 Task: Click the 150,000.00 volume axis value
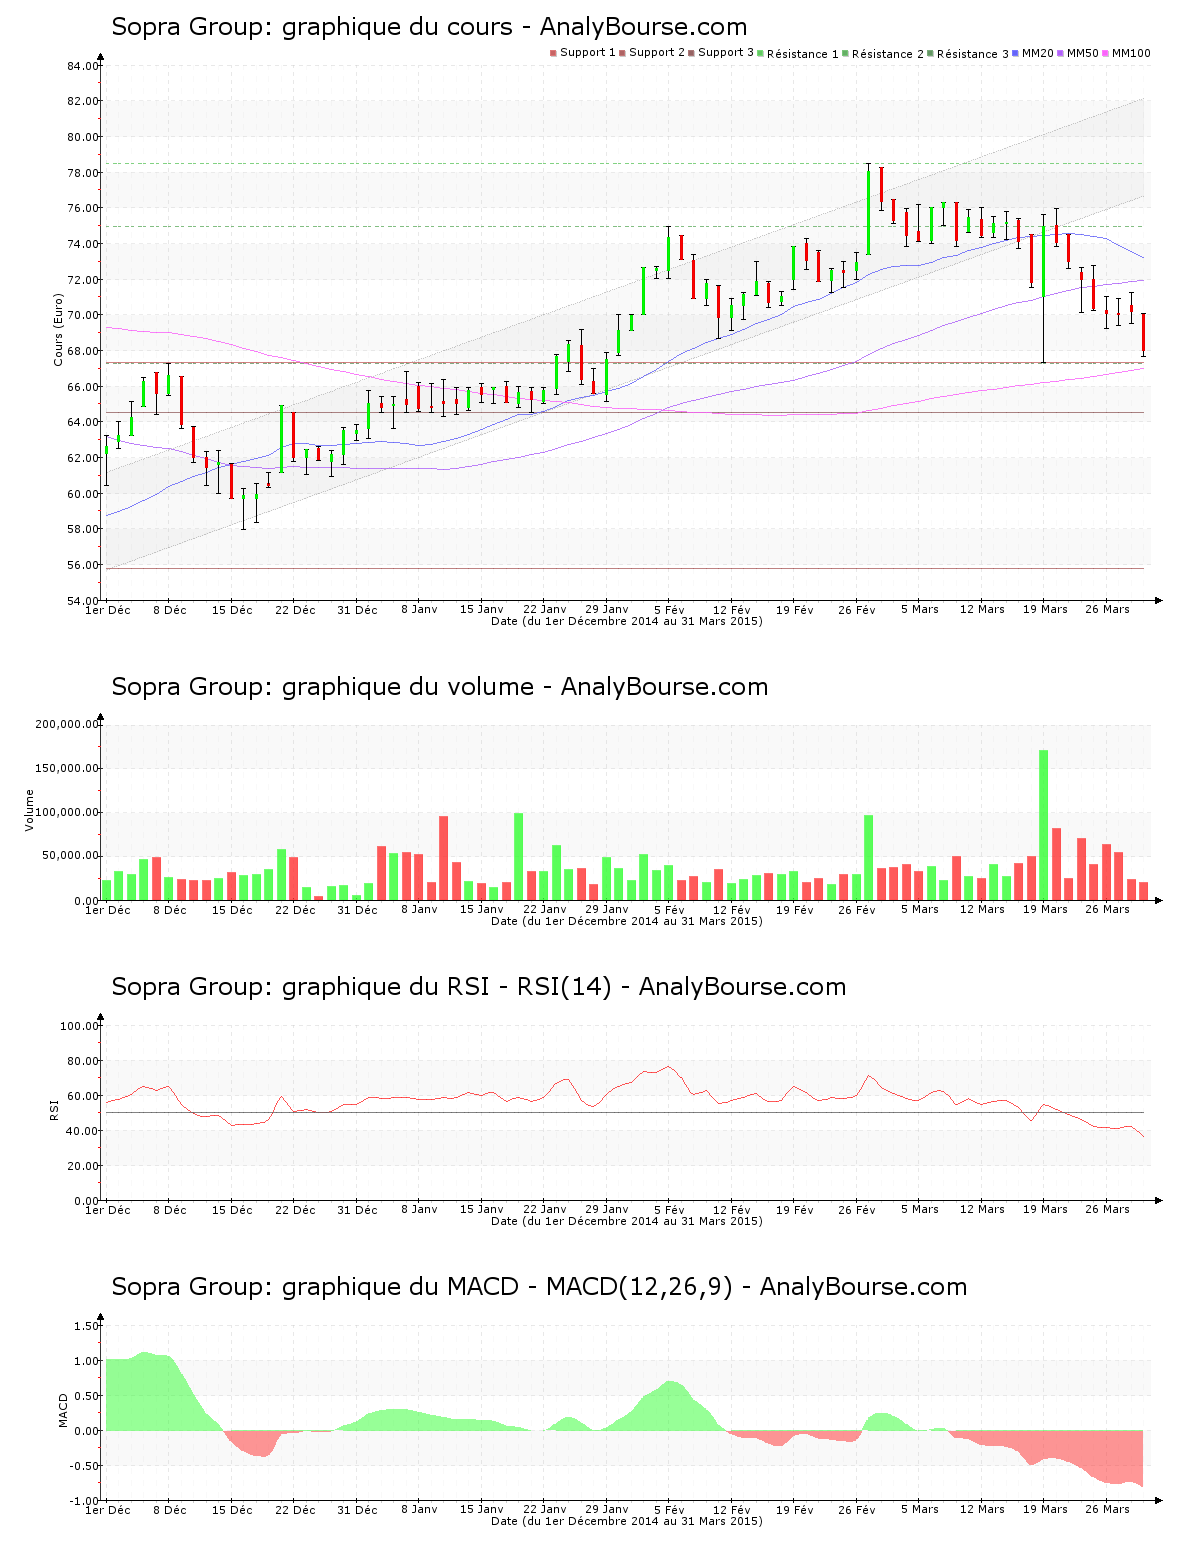tap(67, 768)
